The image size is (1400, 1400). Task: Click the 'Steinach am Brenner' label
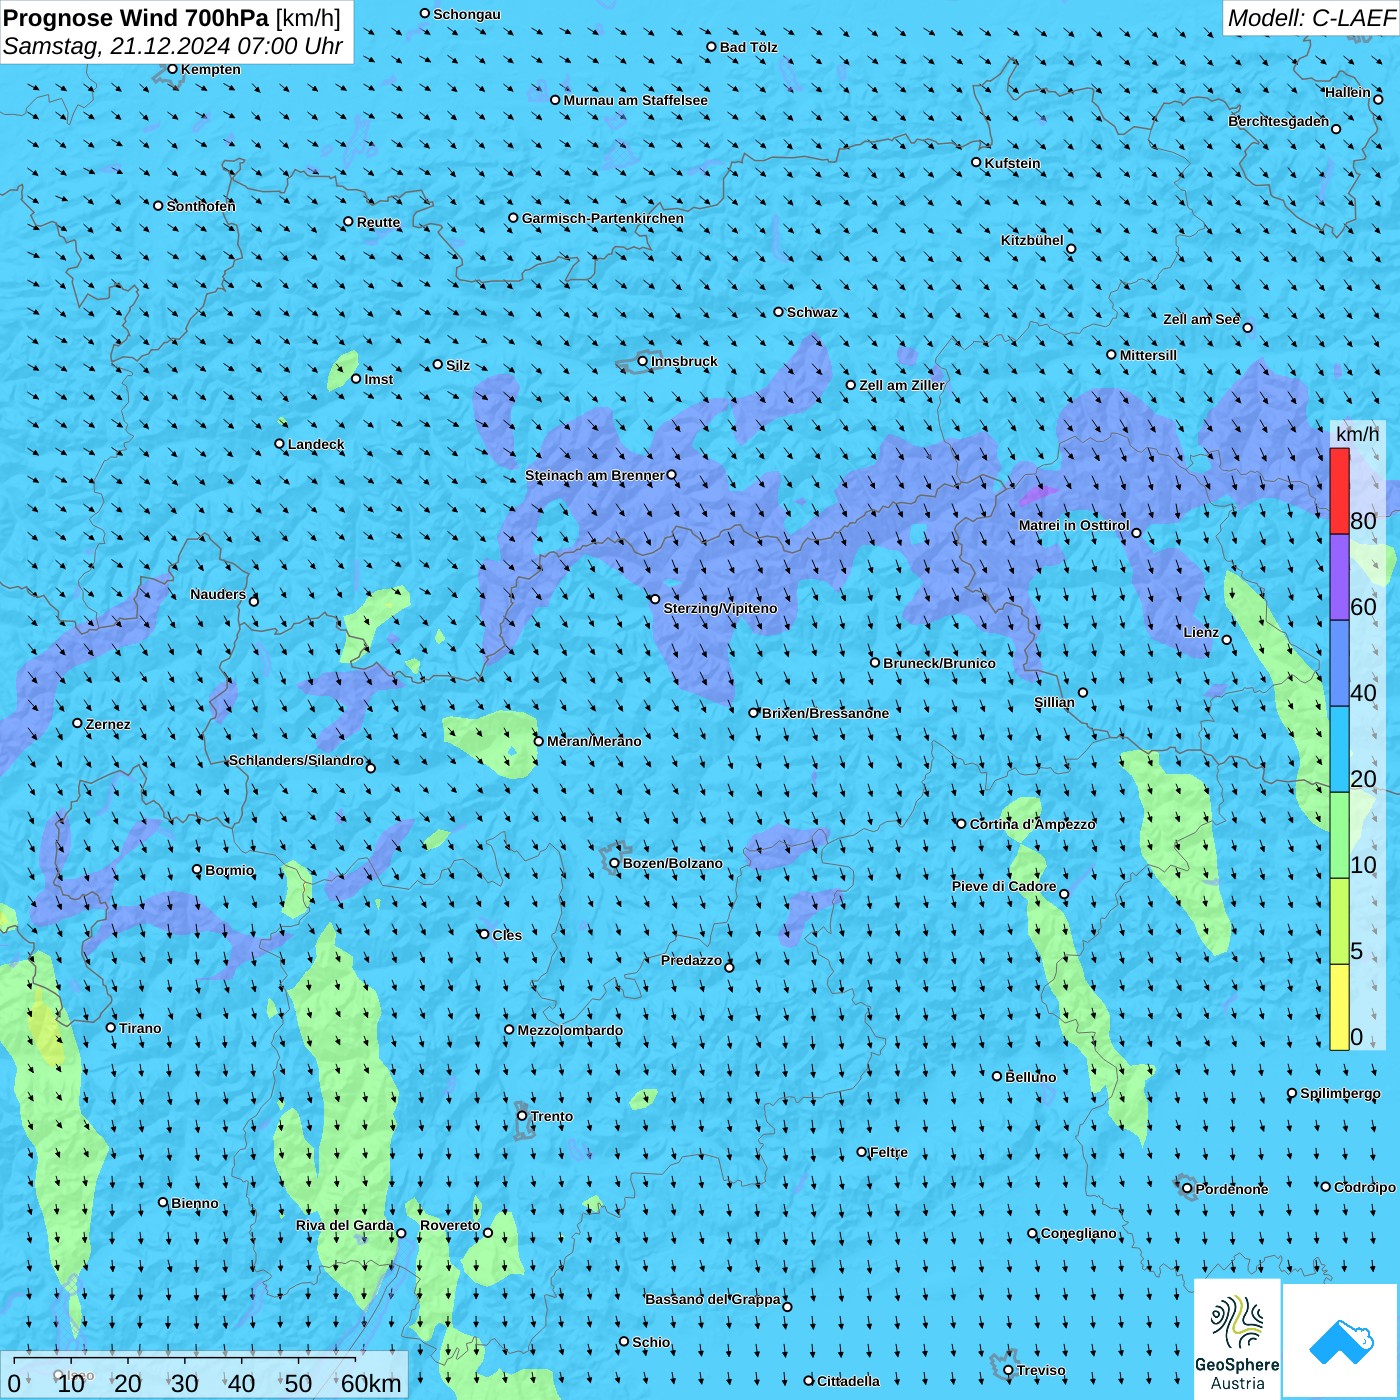[x=595, y=475]
